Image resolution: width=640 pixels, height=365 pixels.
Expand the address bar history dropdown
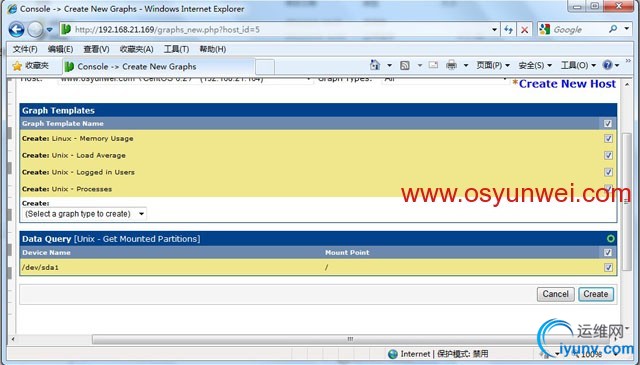pos(494,29)
